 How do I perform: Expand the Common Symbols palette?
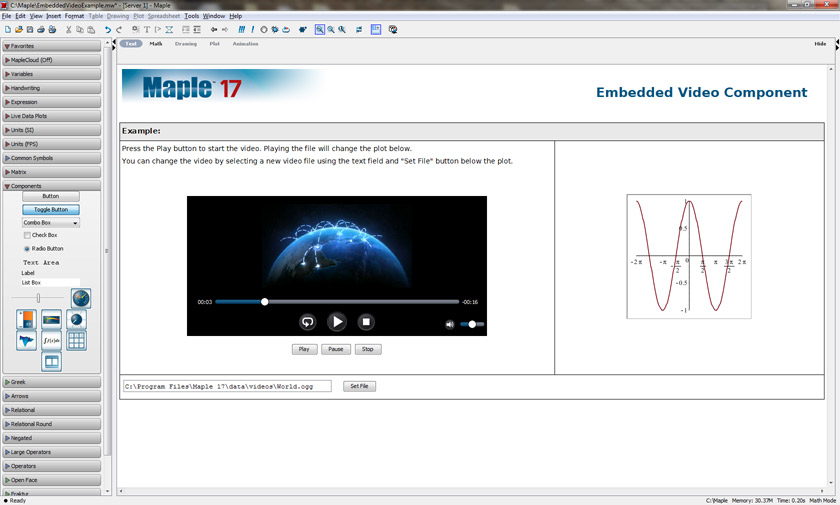[51, 158]
